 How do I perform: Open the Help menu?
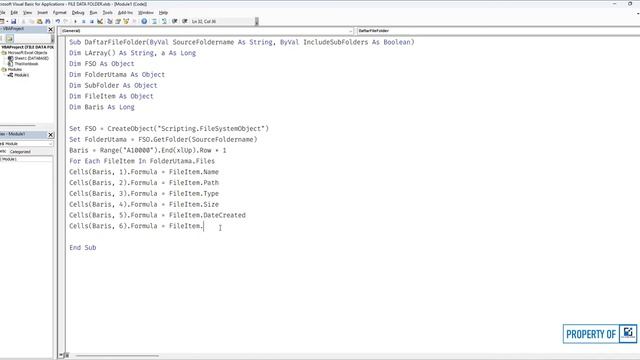(x=163, y=13)
